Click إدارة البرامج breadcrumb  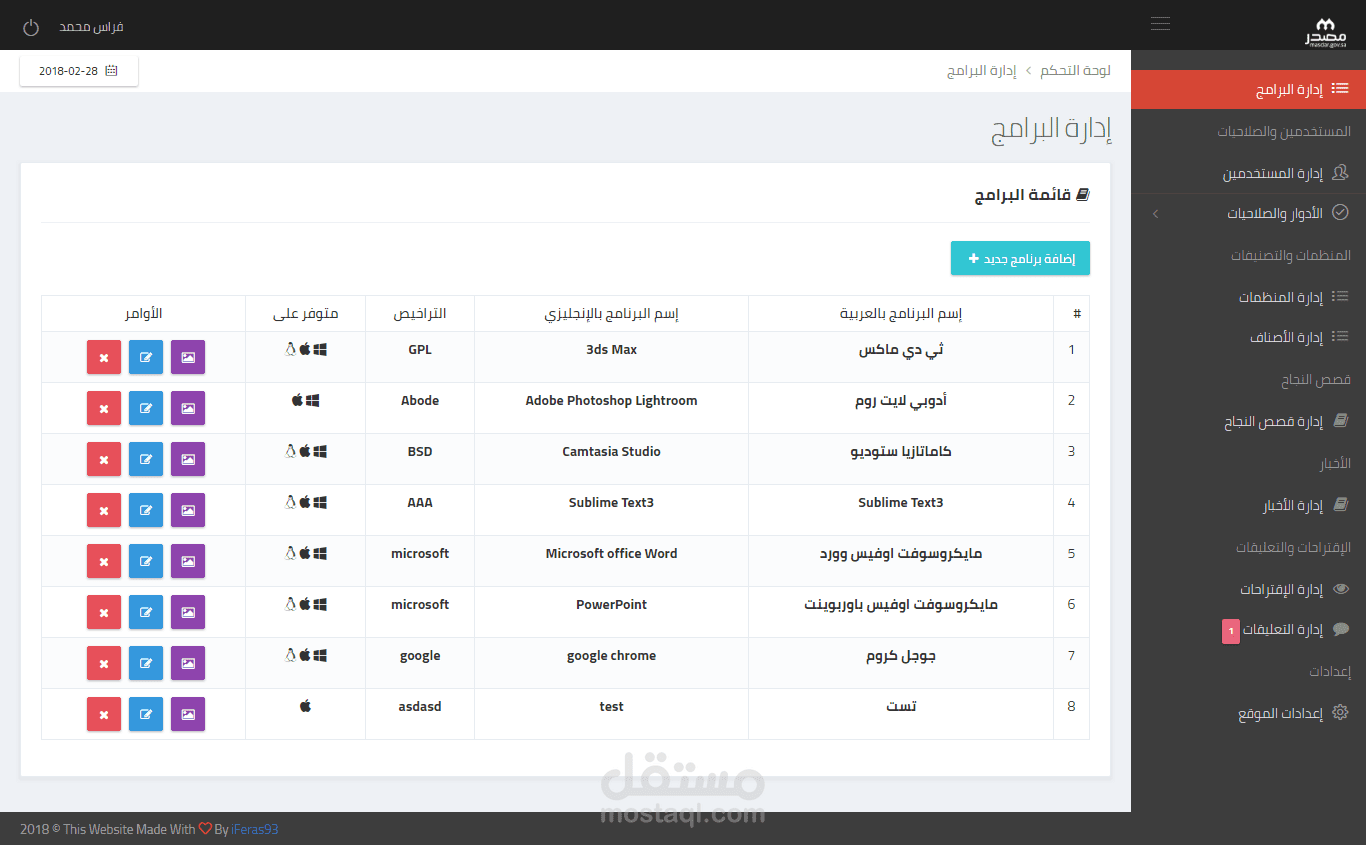[982, 71]
